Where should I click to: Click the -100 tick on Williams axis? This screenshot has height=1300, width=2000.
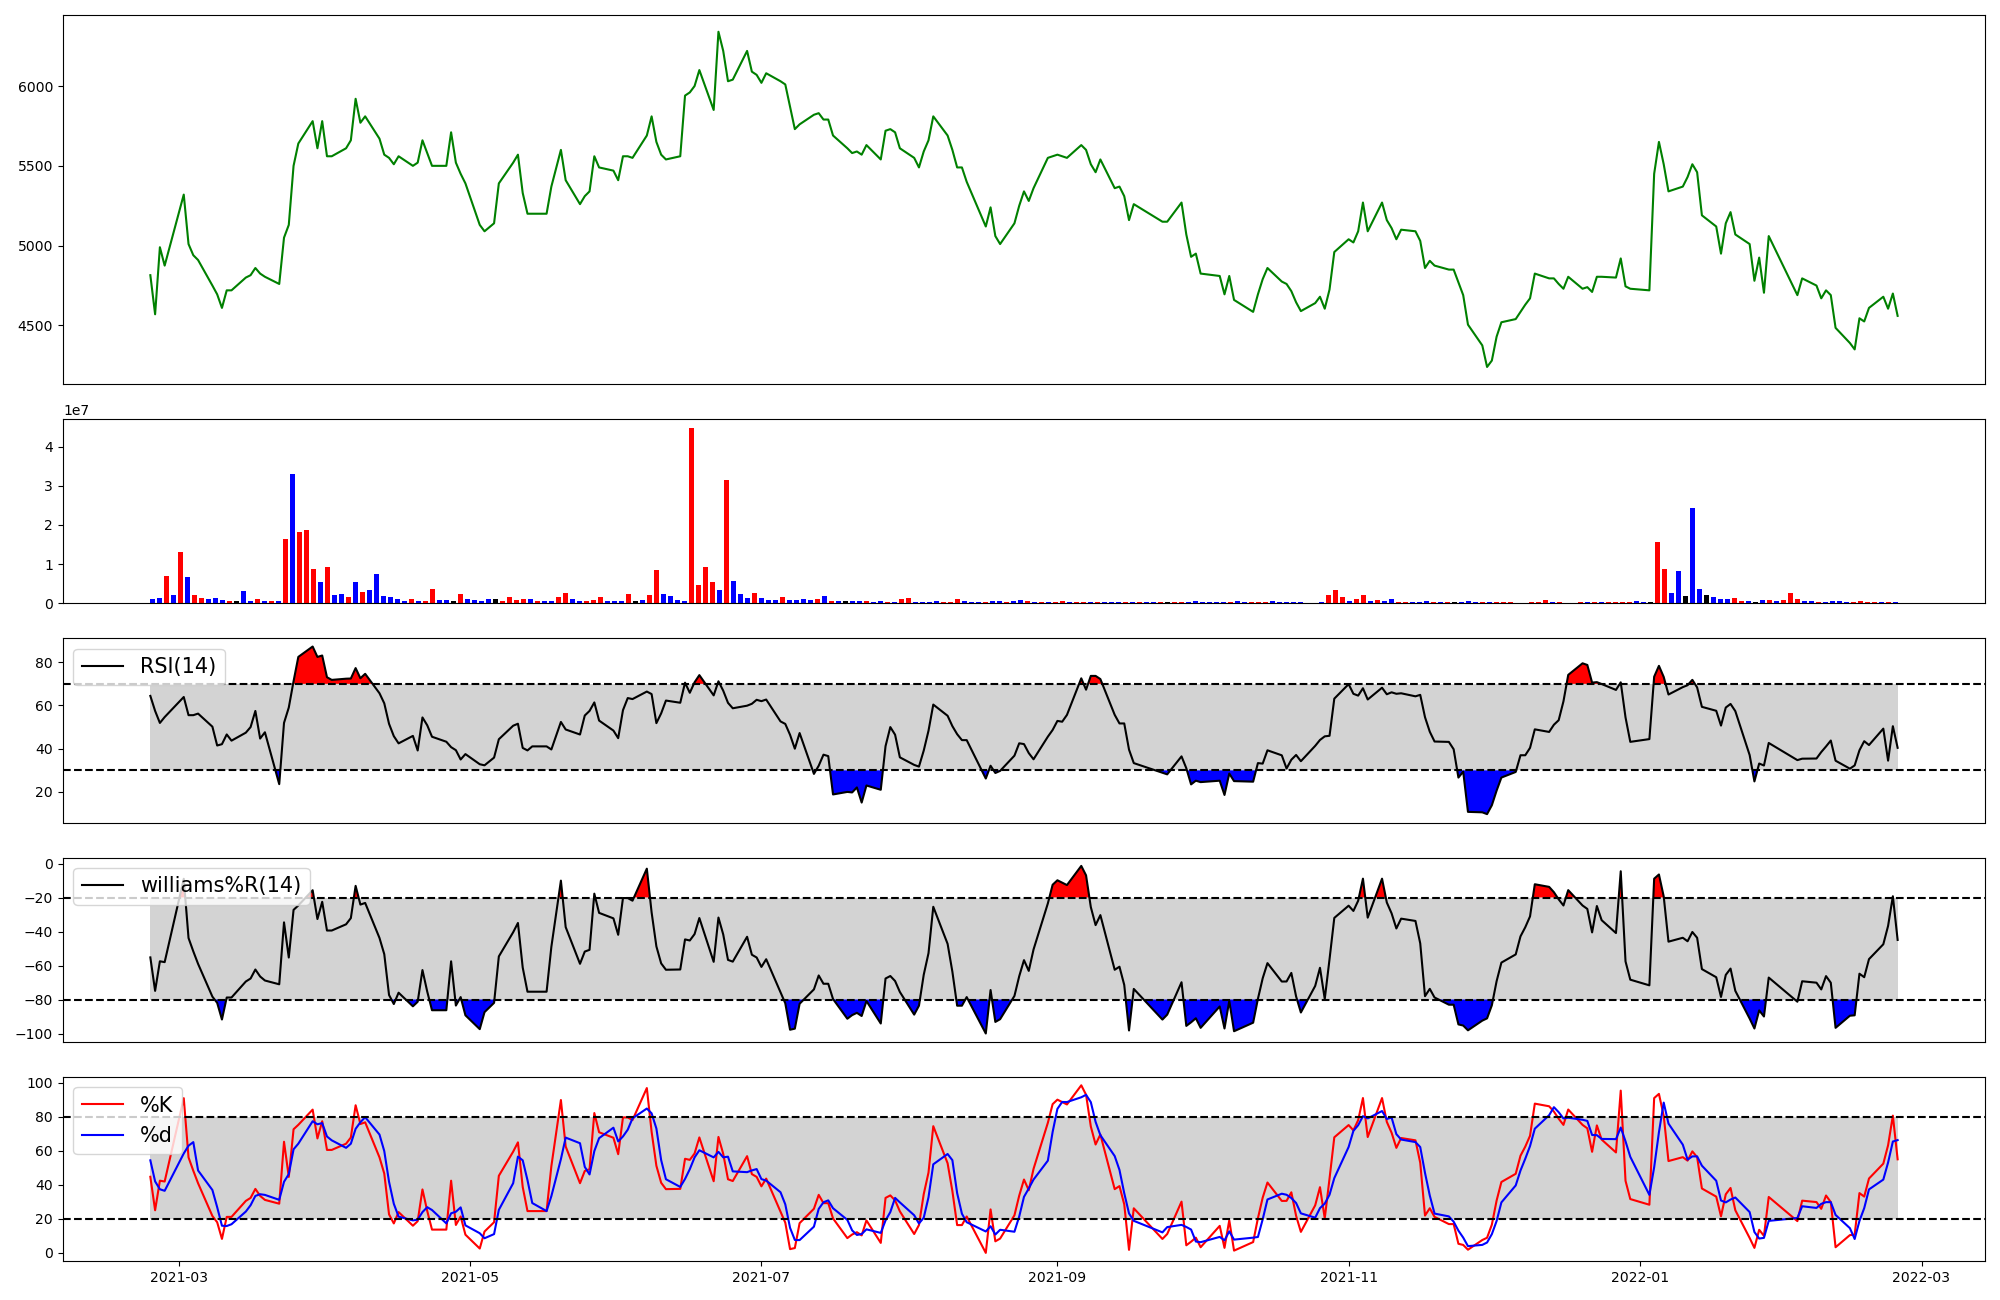coord(36,1034)
